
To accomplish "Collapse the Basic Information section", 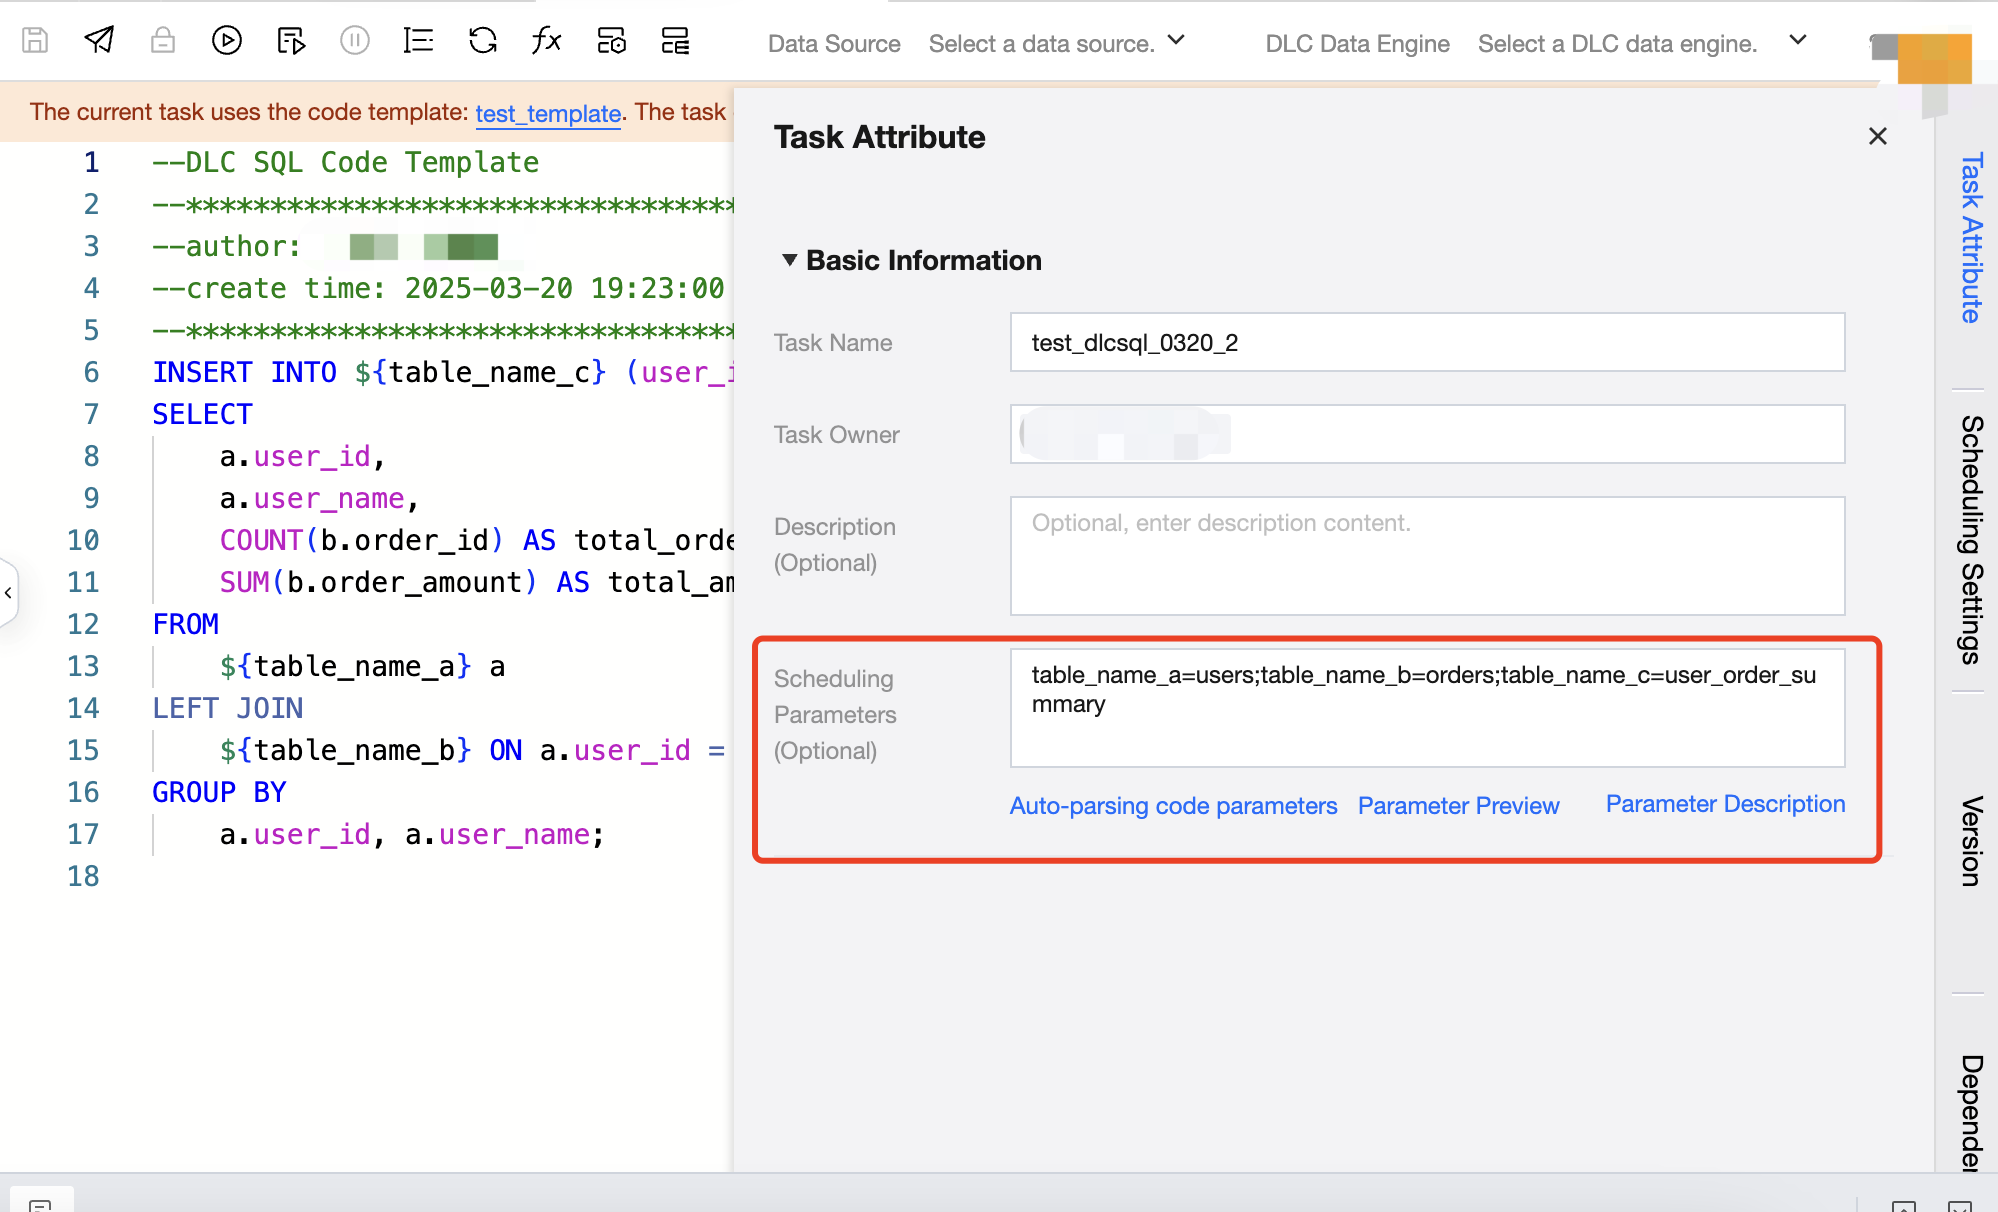I will 790,260.
